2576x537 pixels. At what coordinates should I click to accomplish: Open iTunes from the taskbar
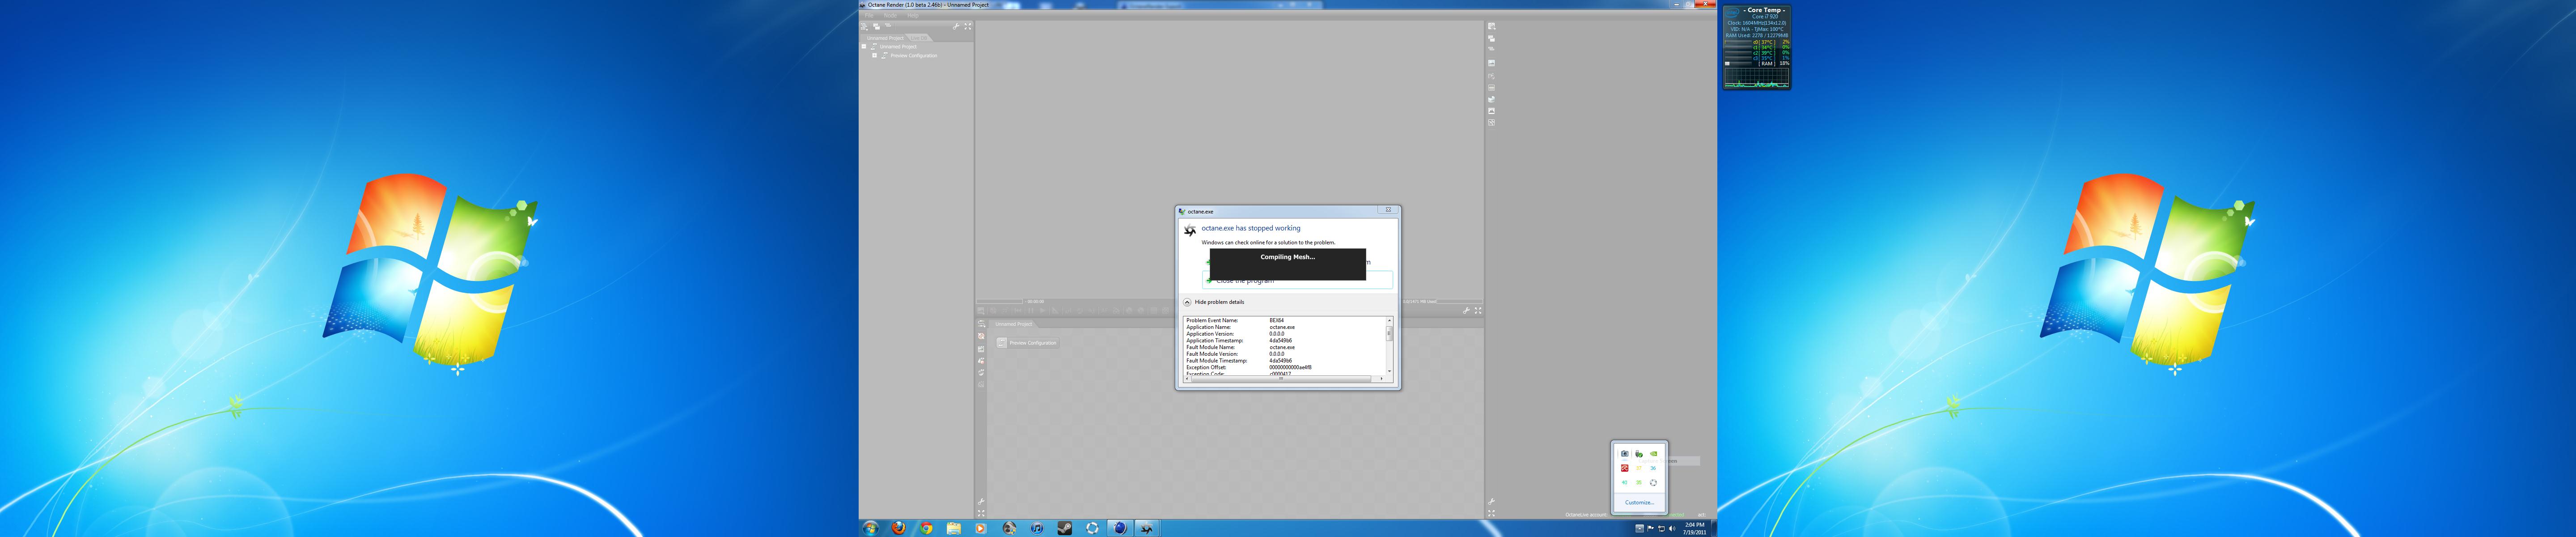pos(1037,528)
